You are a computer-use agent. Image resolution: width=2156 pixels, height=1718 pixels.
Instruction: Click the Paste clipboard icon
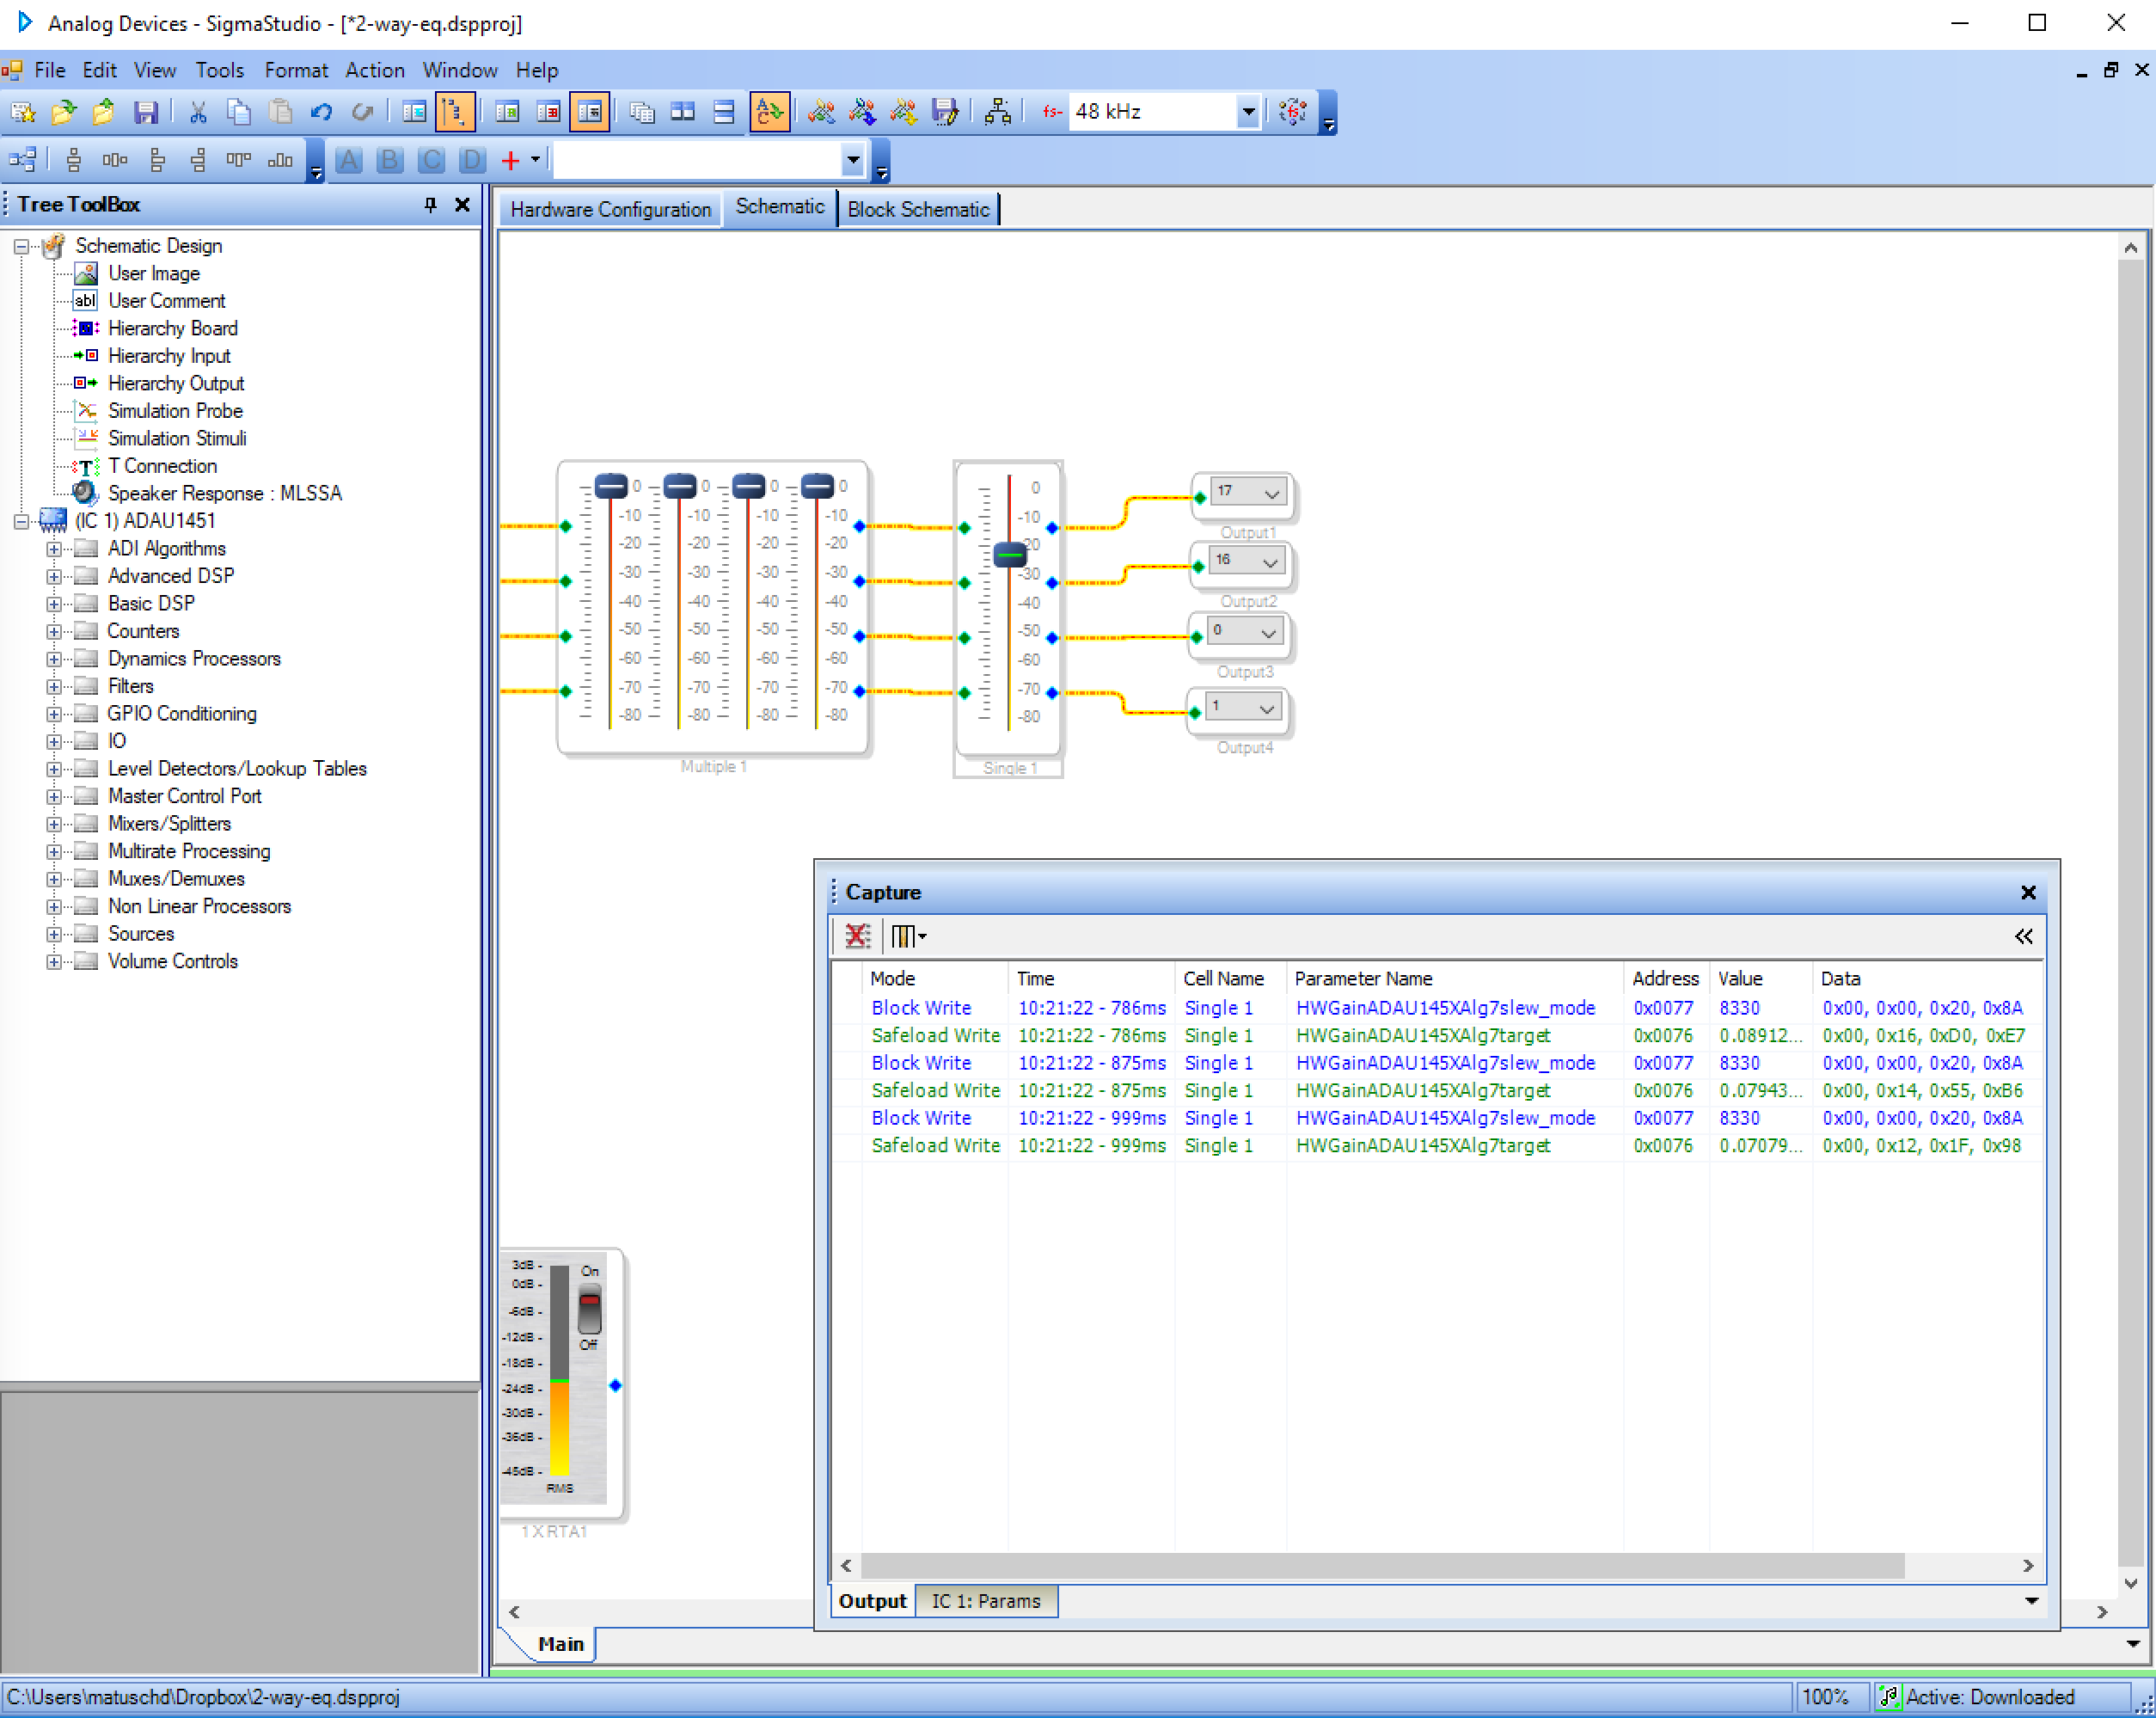click(x=280, y=112)
